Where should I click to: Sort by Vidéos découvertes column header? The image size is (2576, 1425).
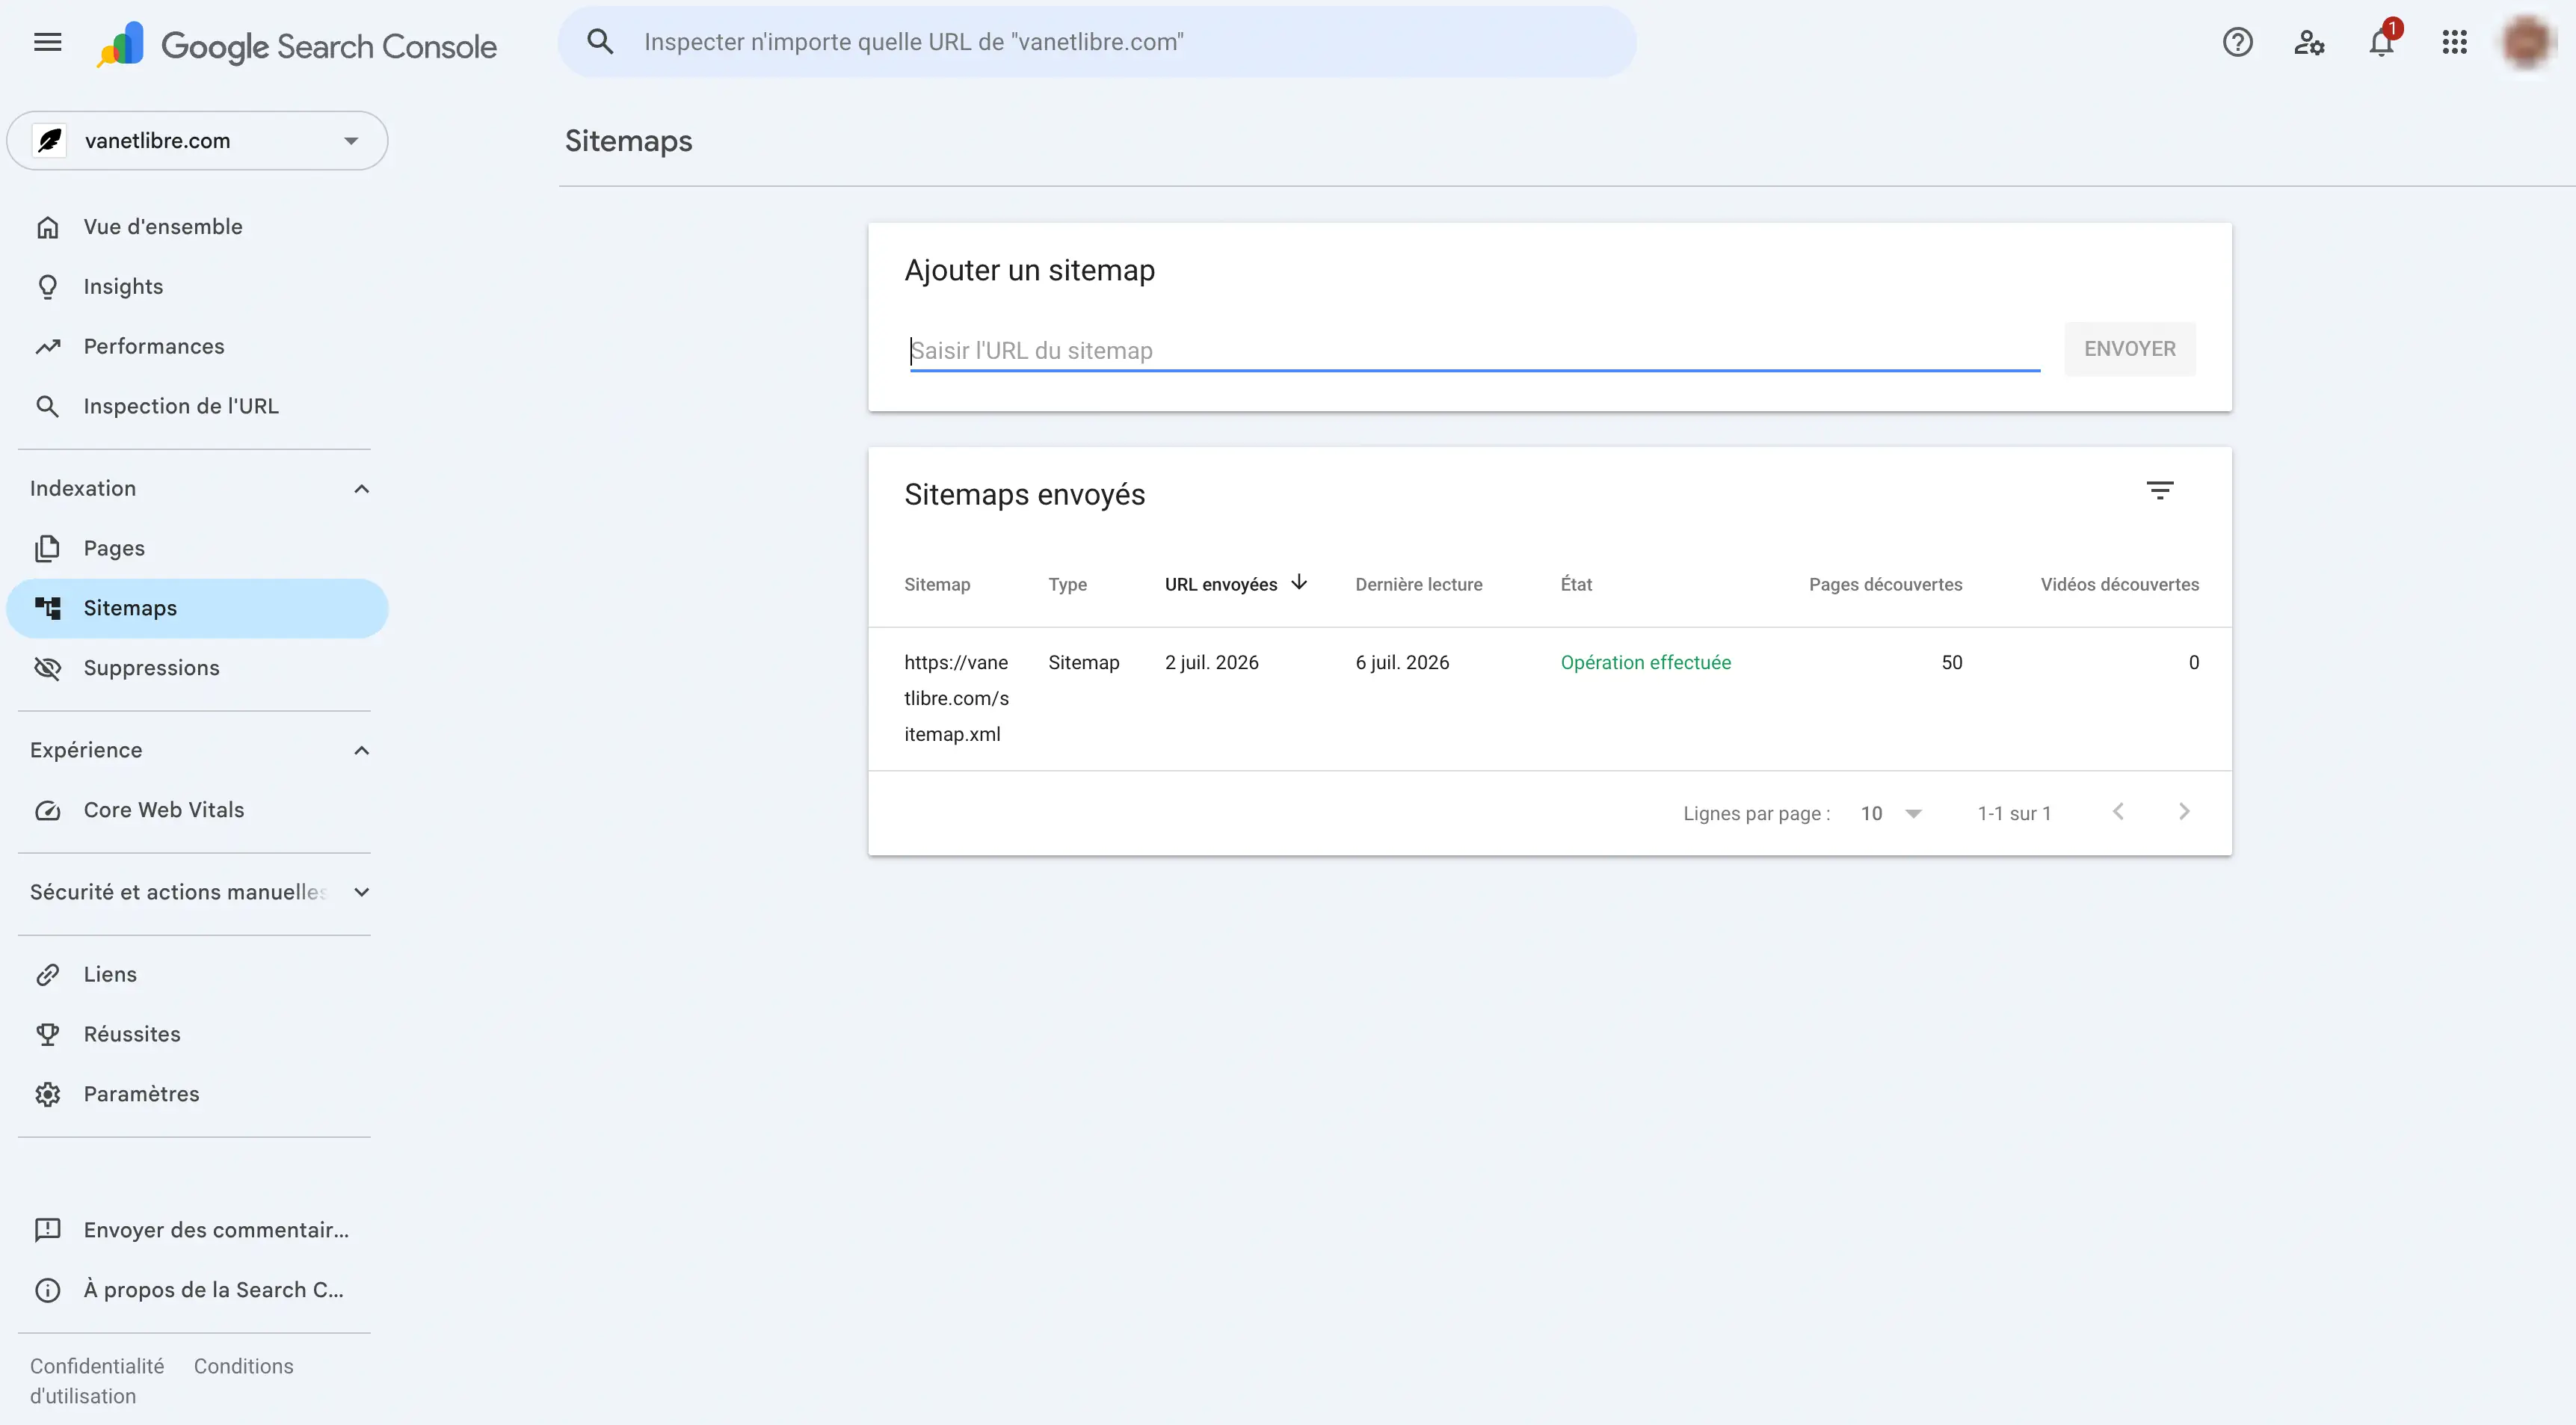pyautogui.click(x=2119, y=585)
